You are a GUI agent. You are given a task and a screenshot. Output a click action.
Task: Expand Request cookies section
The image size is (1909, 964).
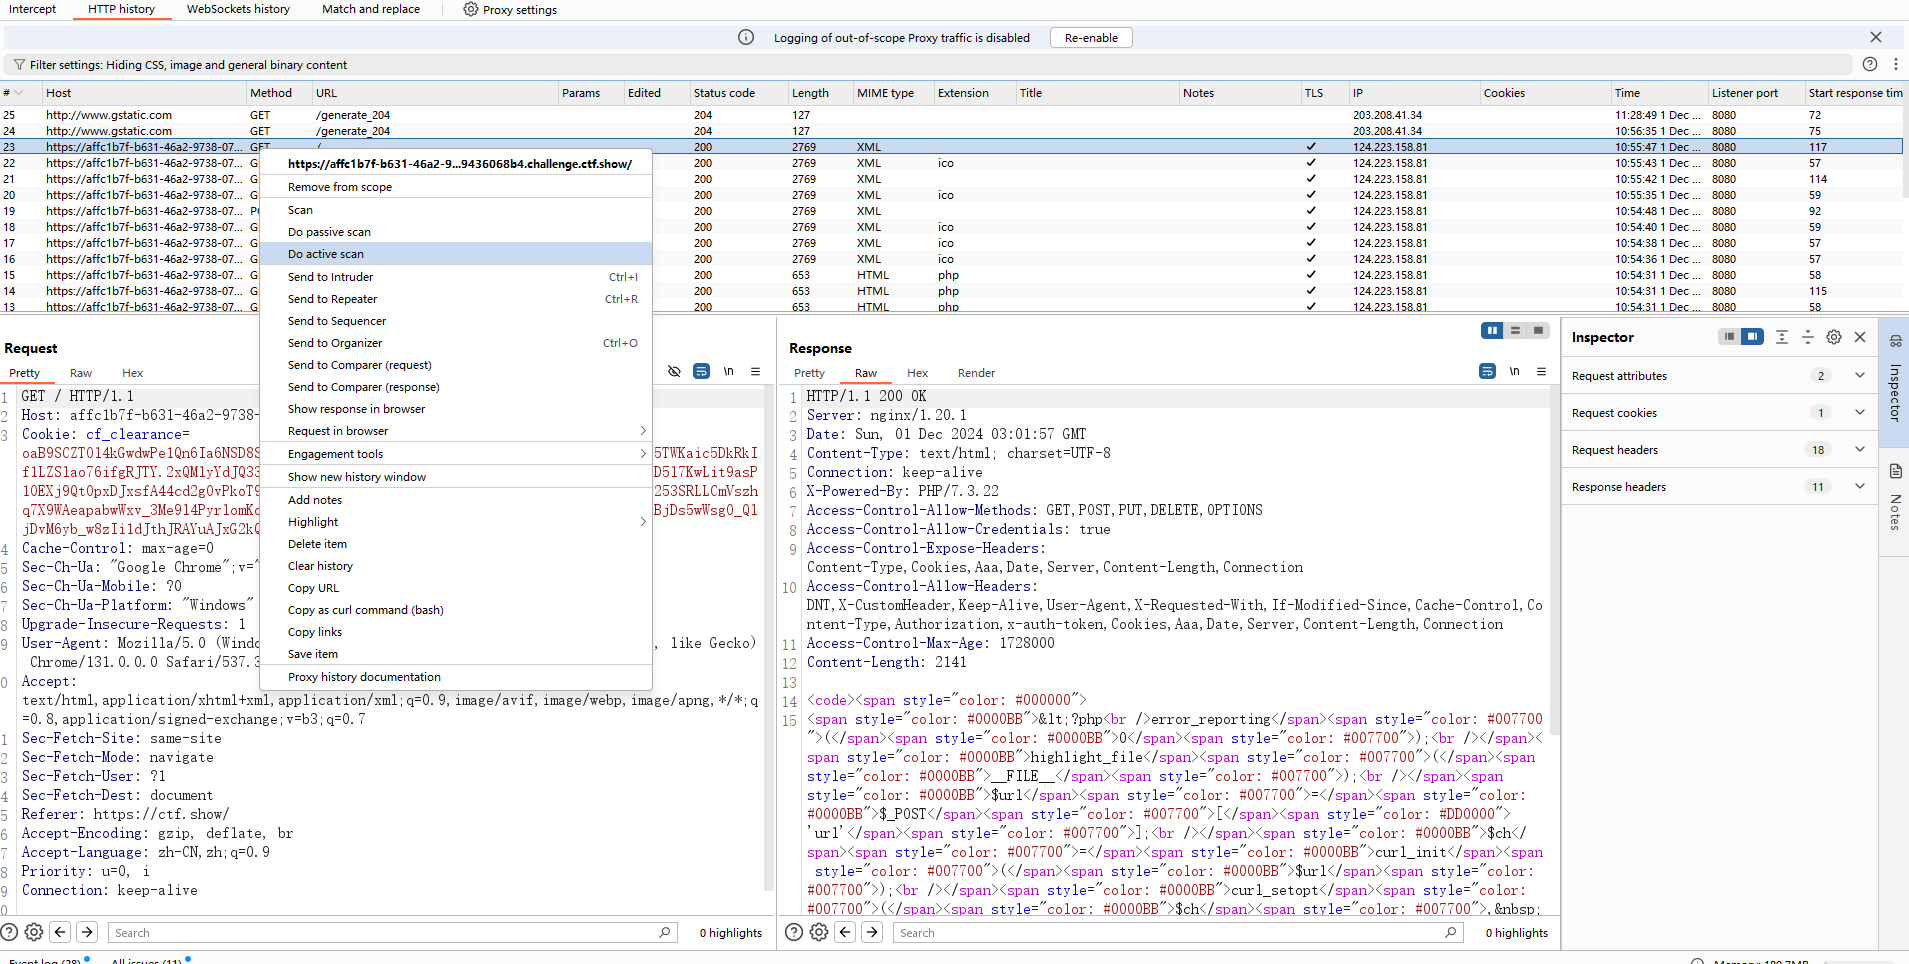(x=1860, y=412)
